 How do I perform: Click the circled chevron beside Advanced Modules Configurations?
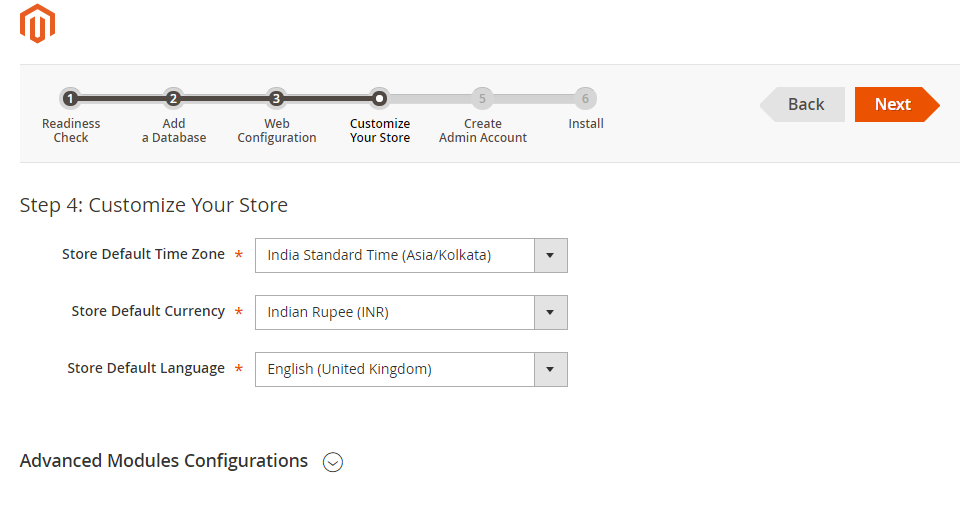pos(333,462)
